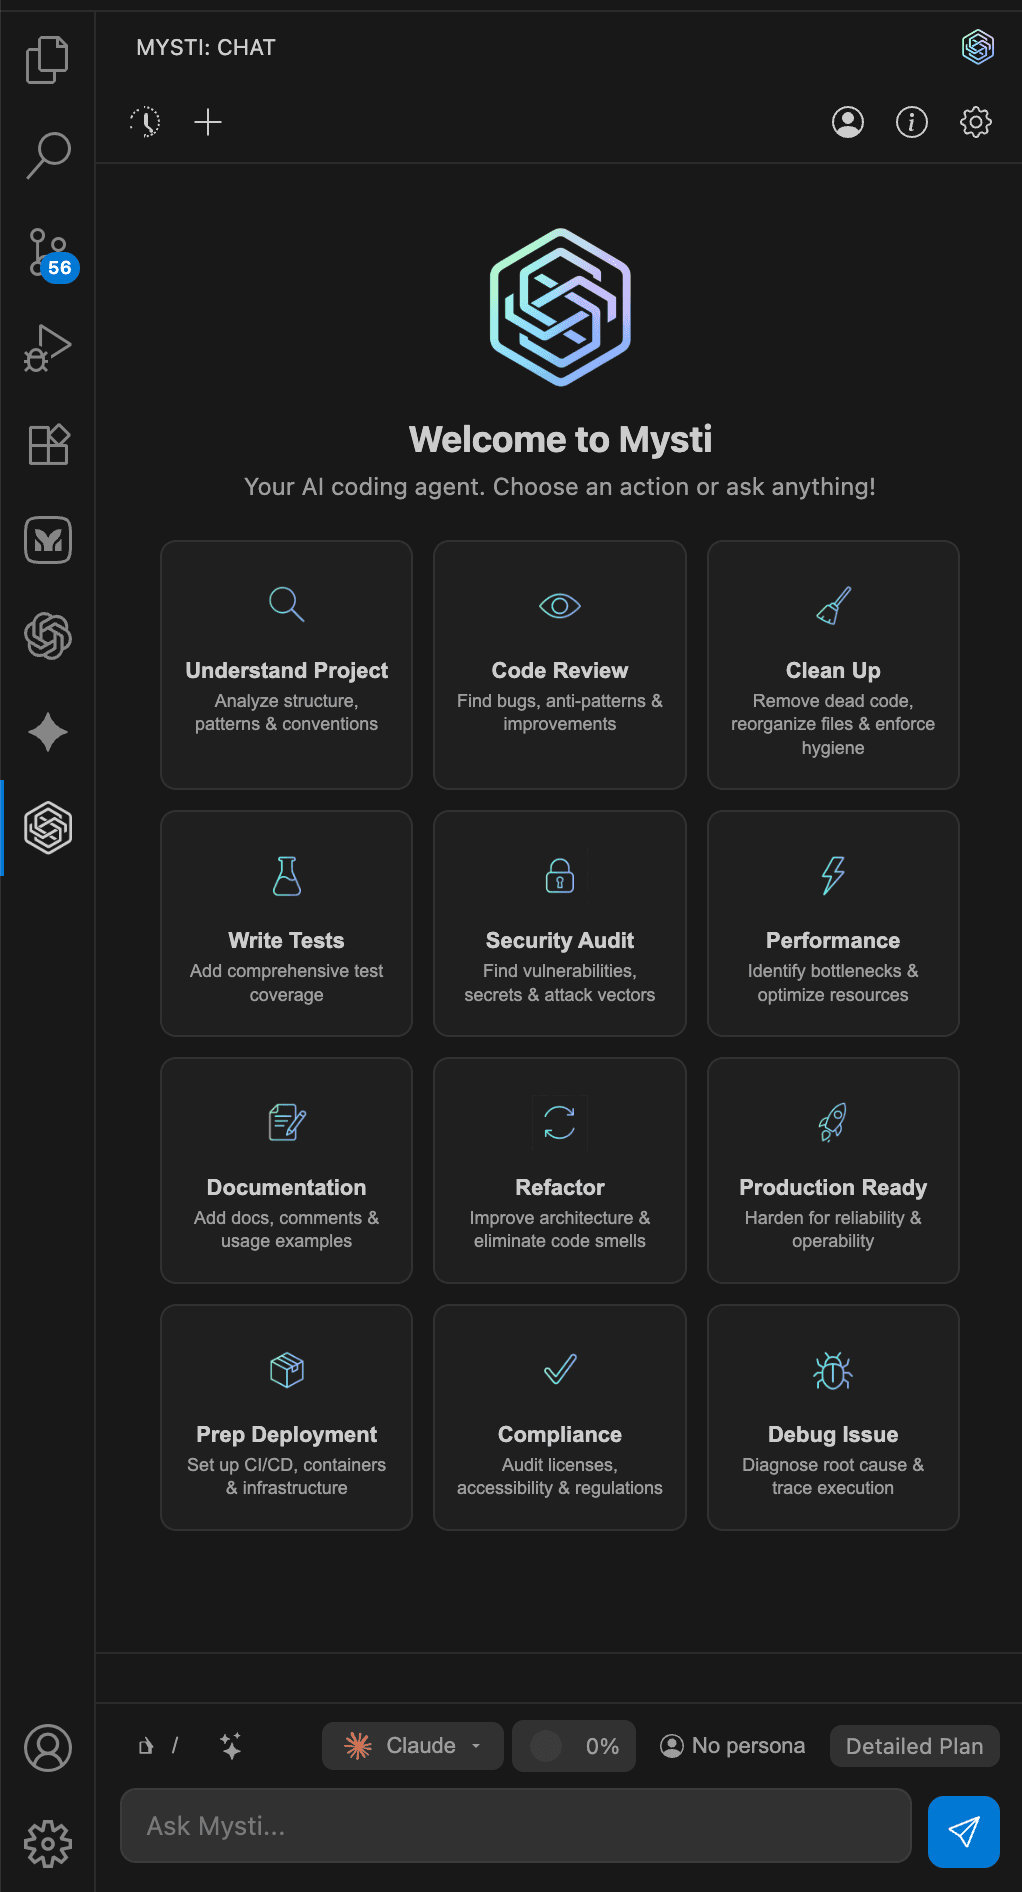Open the Extensions view in activity bar

point(48,444)
